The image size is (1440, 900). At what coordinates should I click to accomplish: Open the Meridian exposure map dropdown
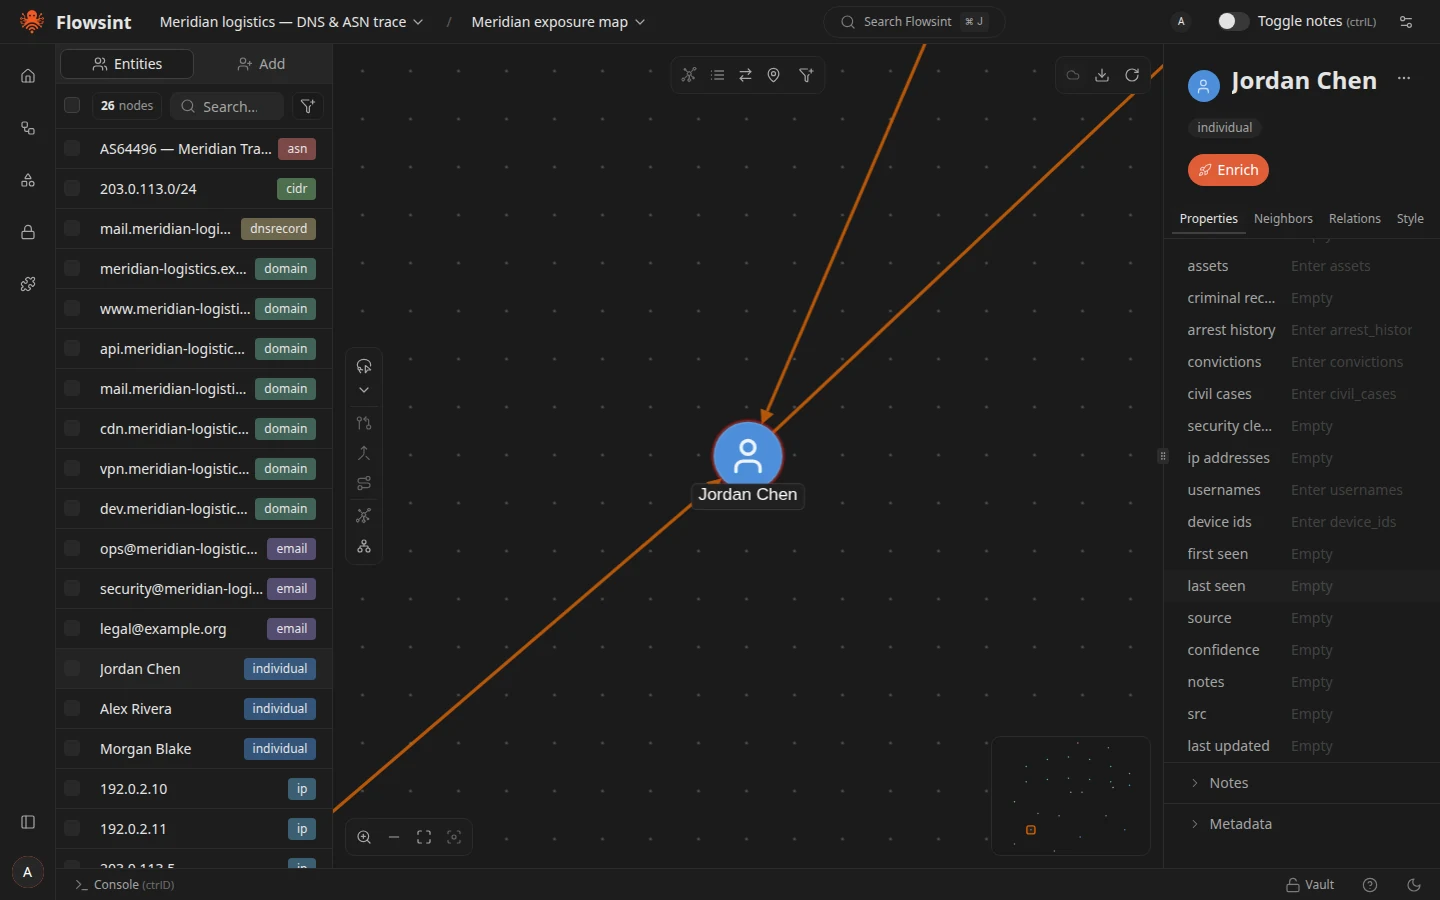coord(558,22)
